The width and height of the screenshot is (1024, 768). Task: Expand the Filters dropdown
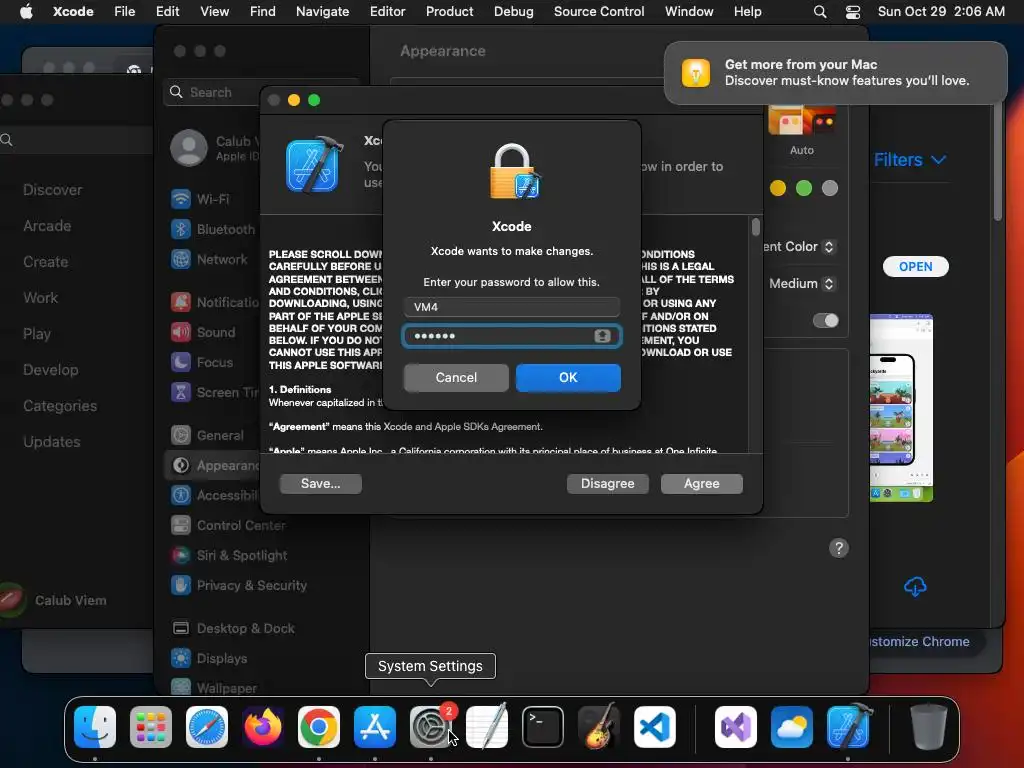tap(910, 160)
